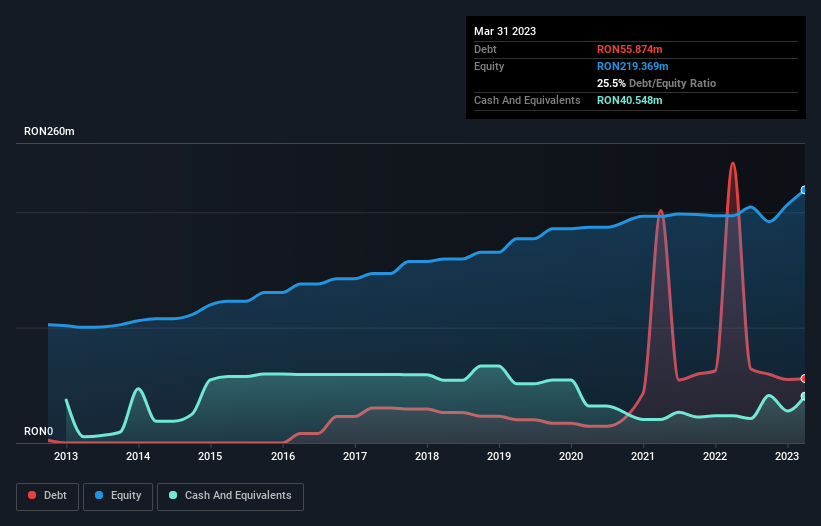The height and width of the screenshot is (526, 821).
Task: Click the 2020 x-axis label
Action: [571, 456]
